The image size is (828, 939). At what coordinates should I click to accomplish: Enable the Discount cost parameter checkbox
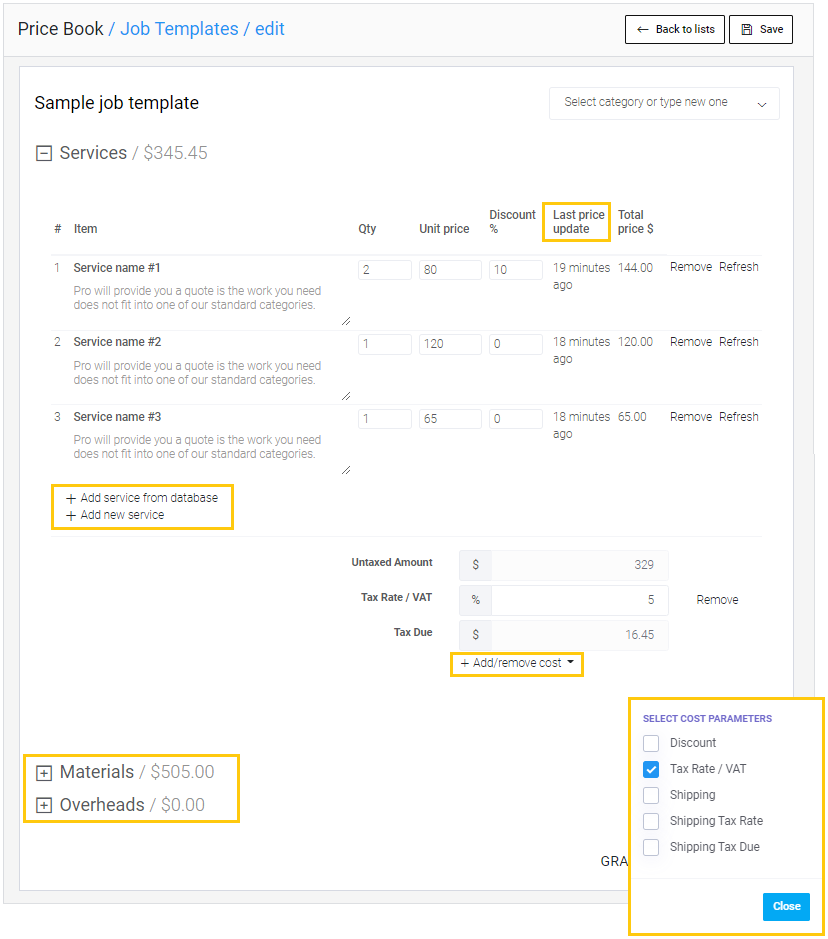[651, 743]
